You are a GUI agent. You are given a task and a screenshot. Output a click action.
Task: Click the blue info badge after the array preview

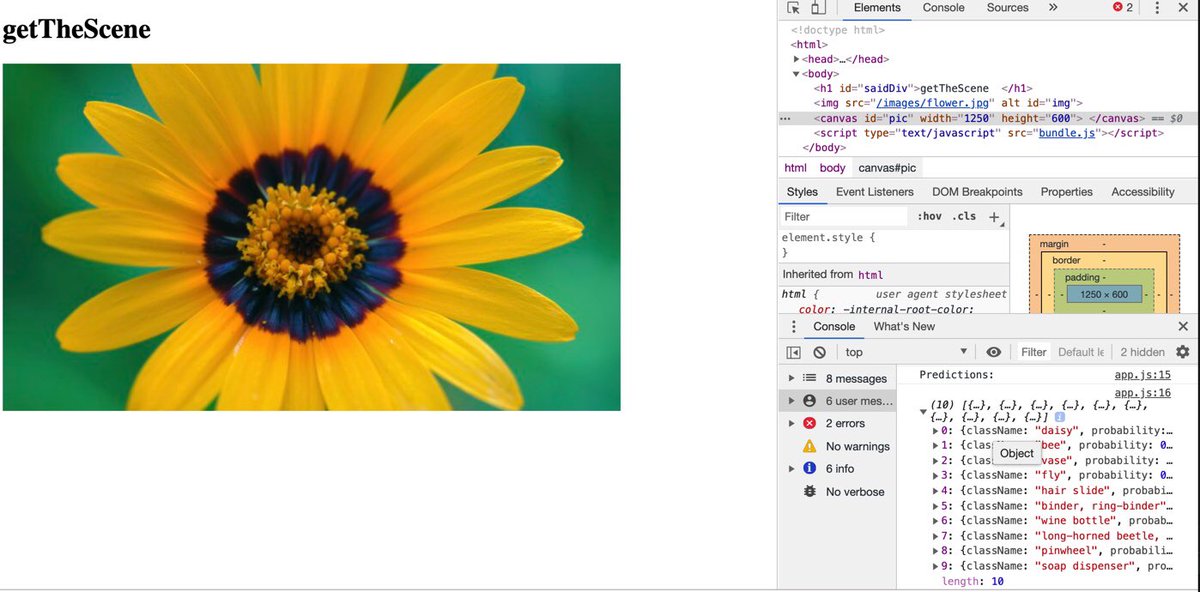(1060, 417)
